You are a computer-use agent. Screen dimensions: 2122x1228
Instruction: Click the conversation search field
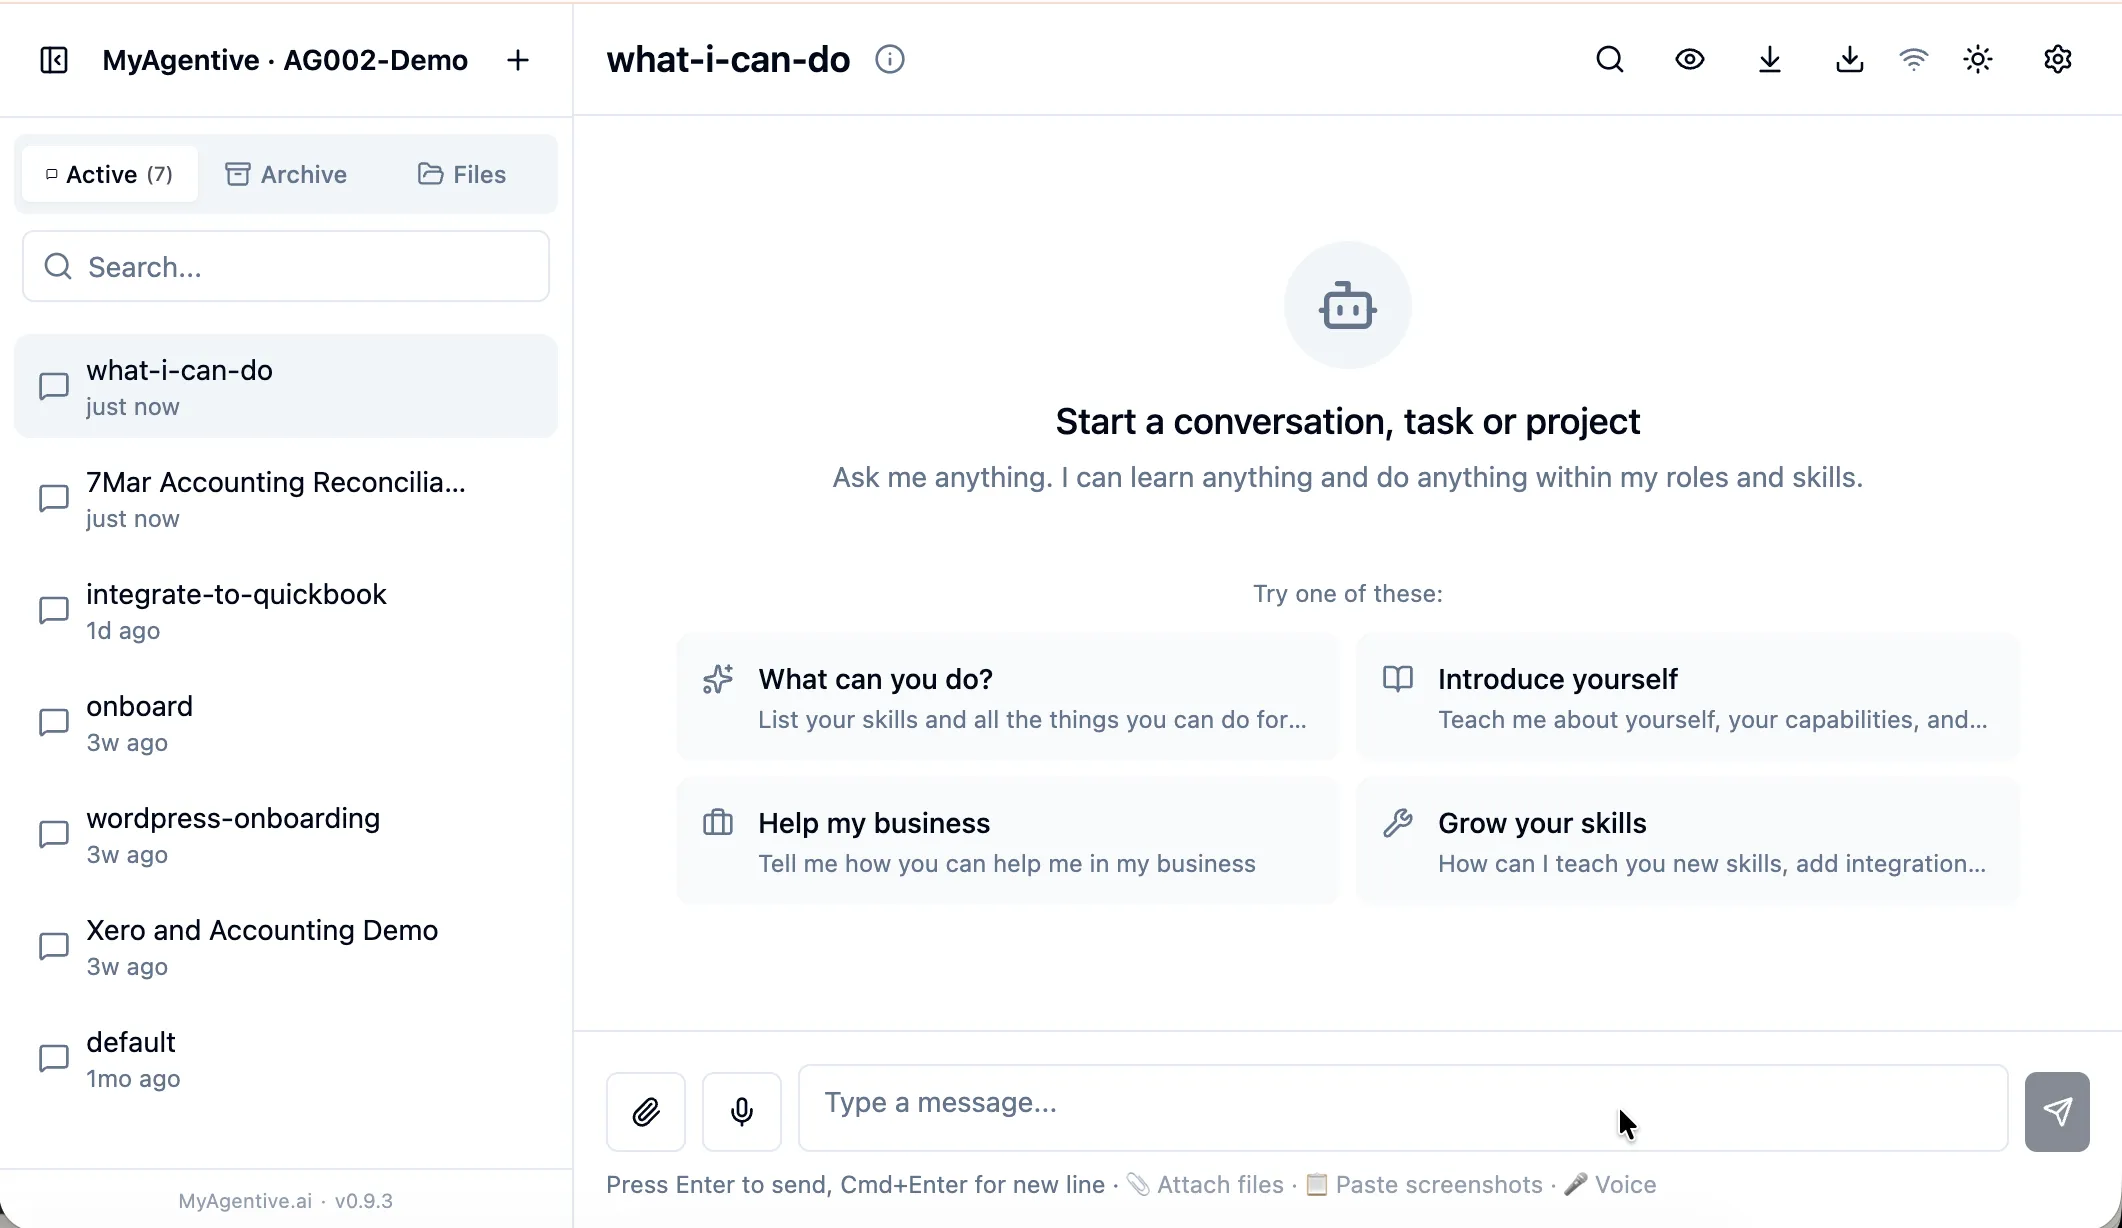pyautogui.click(x=285, y=266)
